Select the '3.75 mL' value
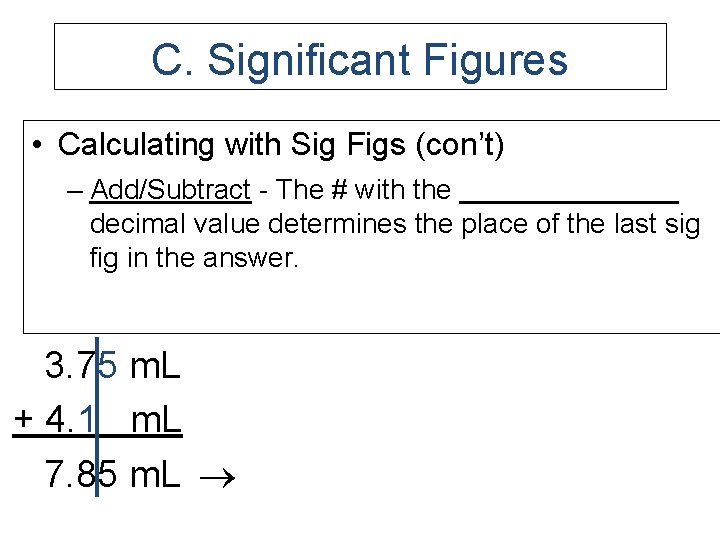Image resolution: width=720 pixels, height=540 pixels. click(112, 366)
